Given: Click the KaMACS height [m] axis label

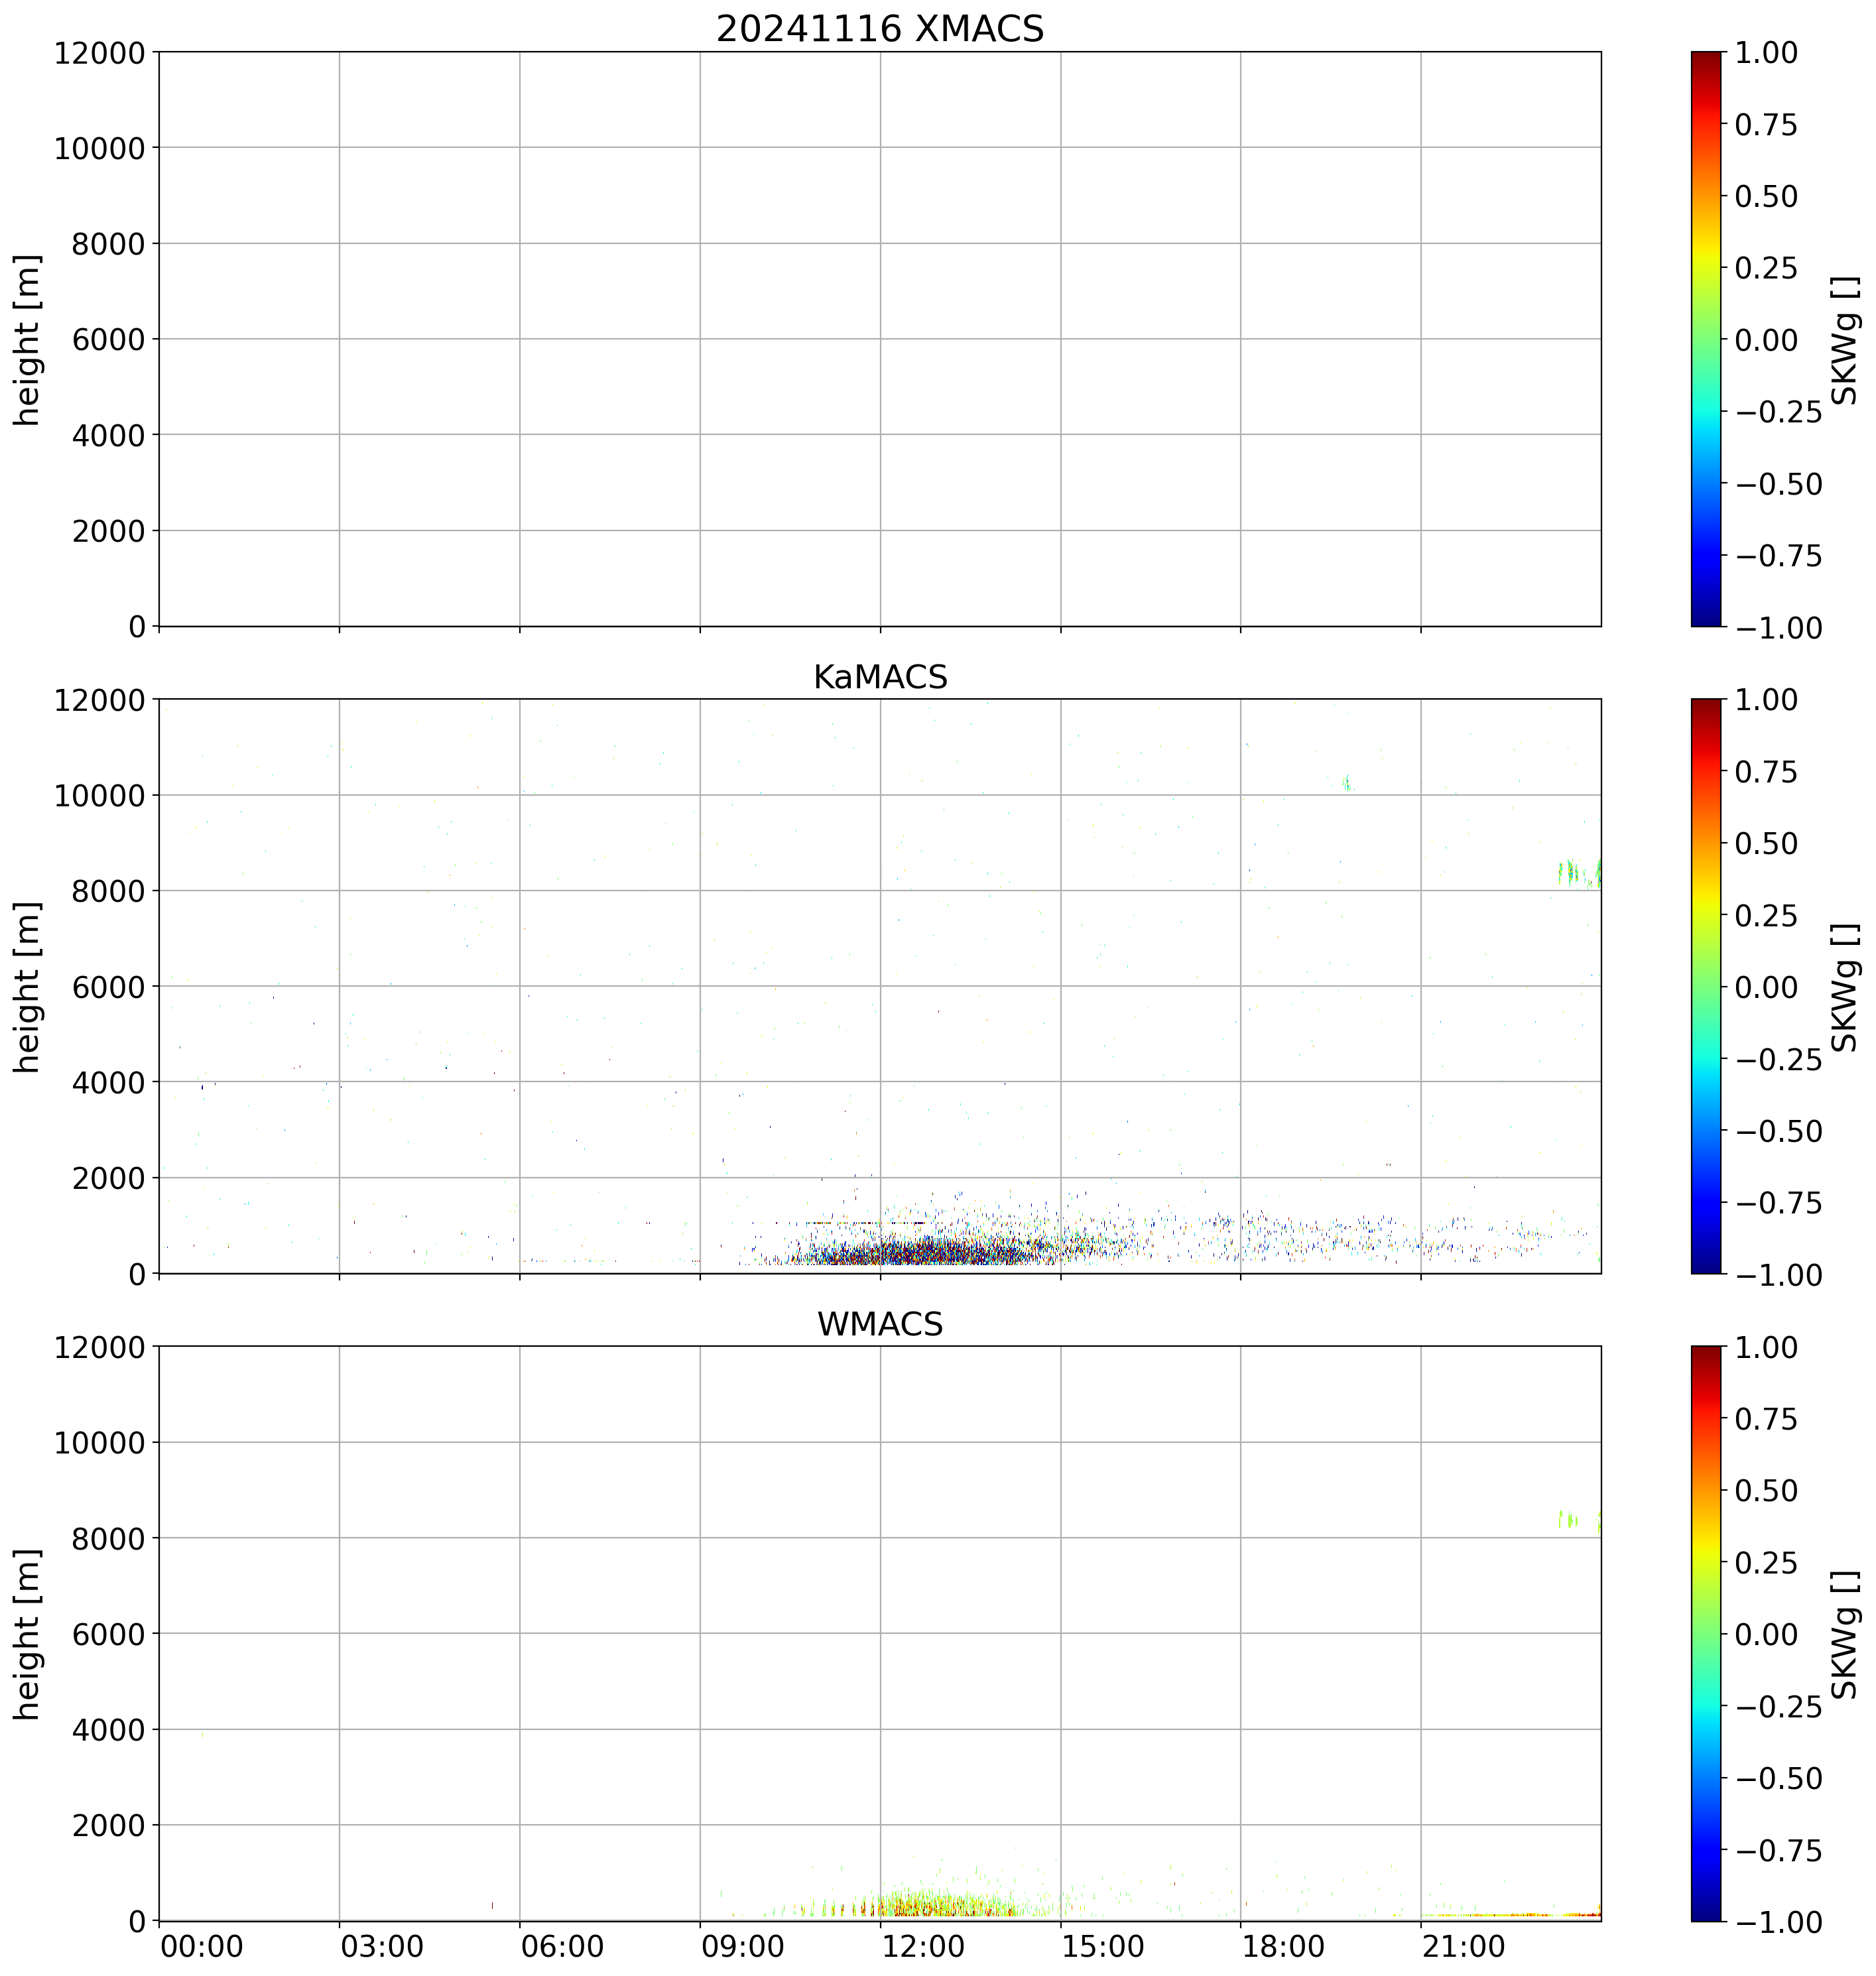Looking at the screenshot, I should pos(27,986).
